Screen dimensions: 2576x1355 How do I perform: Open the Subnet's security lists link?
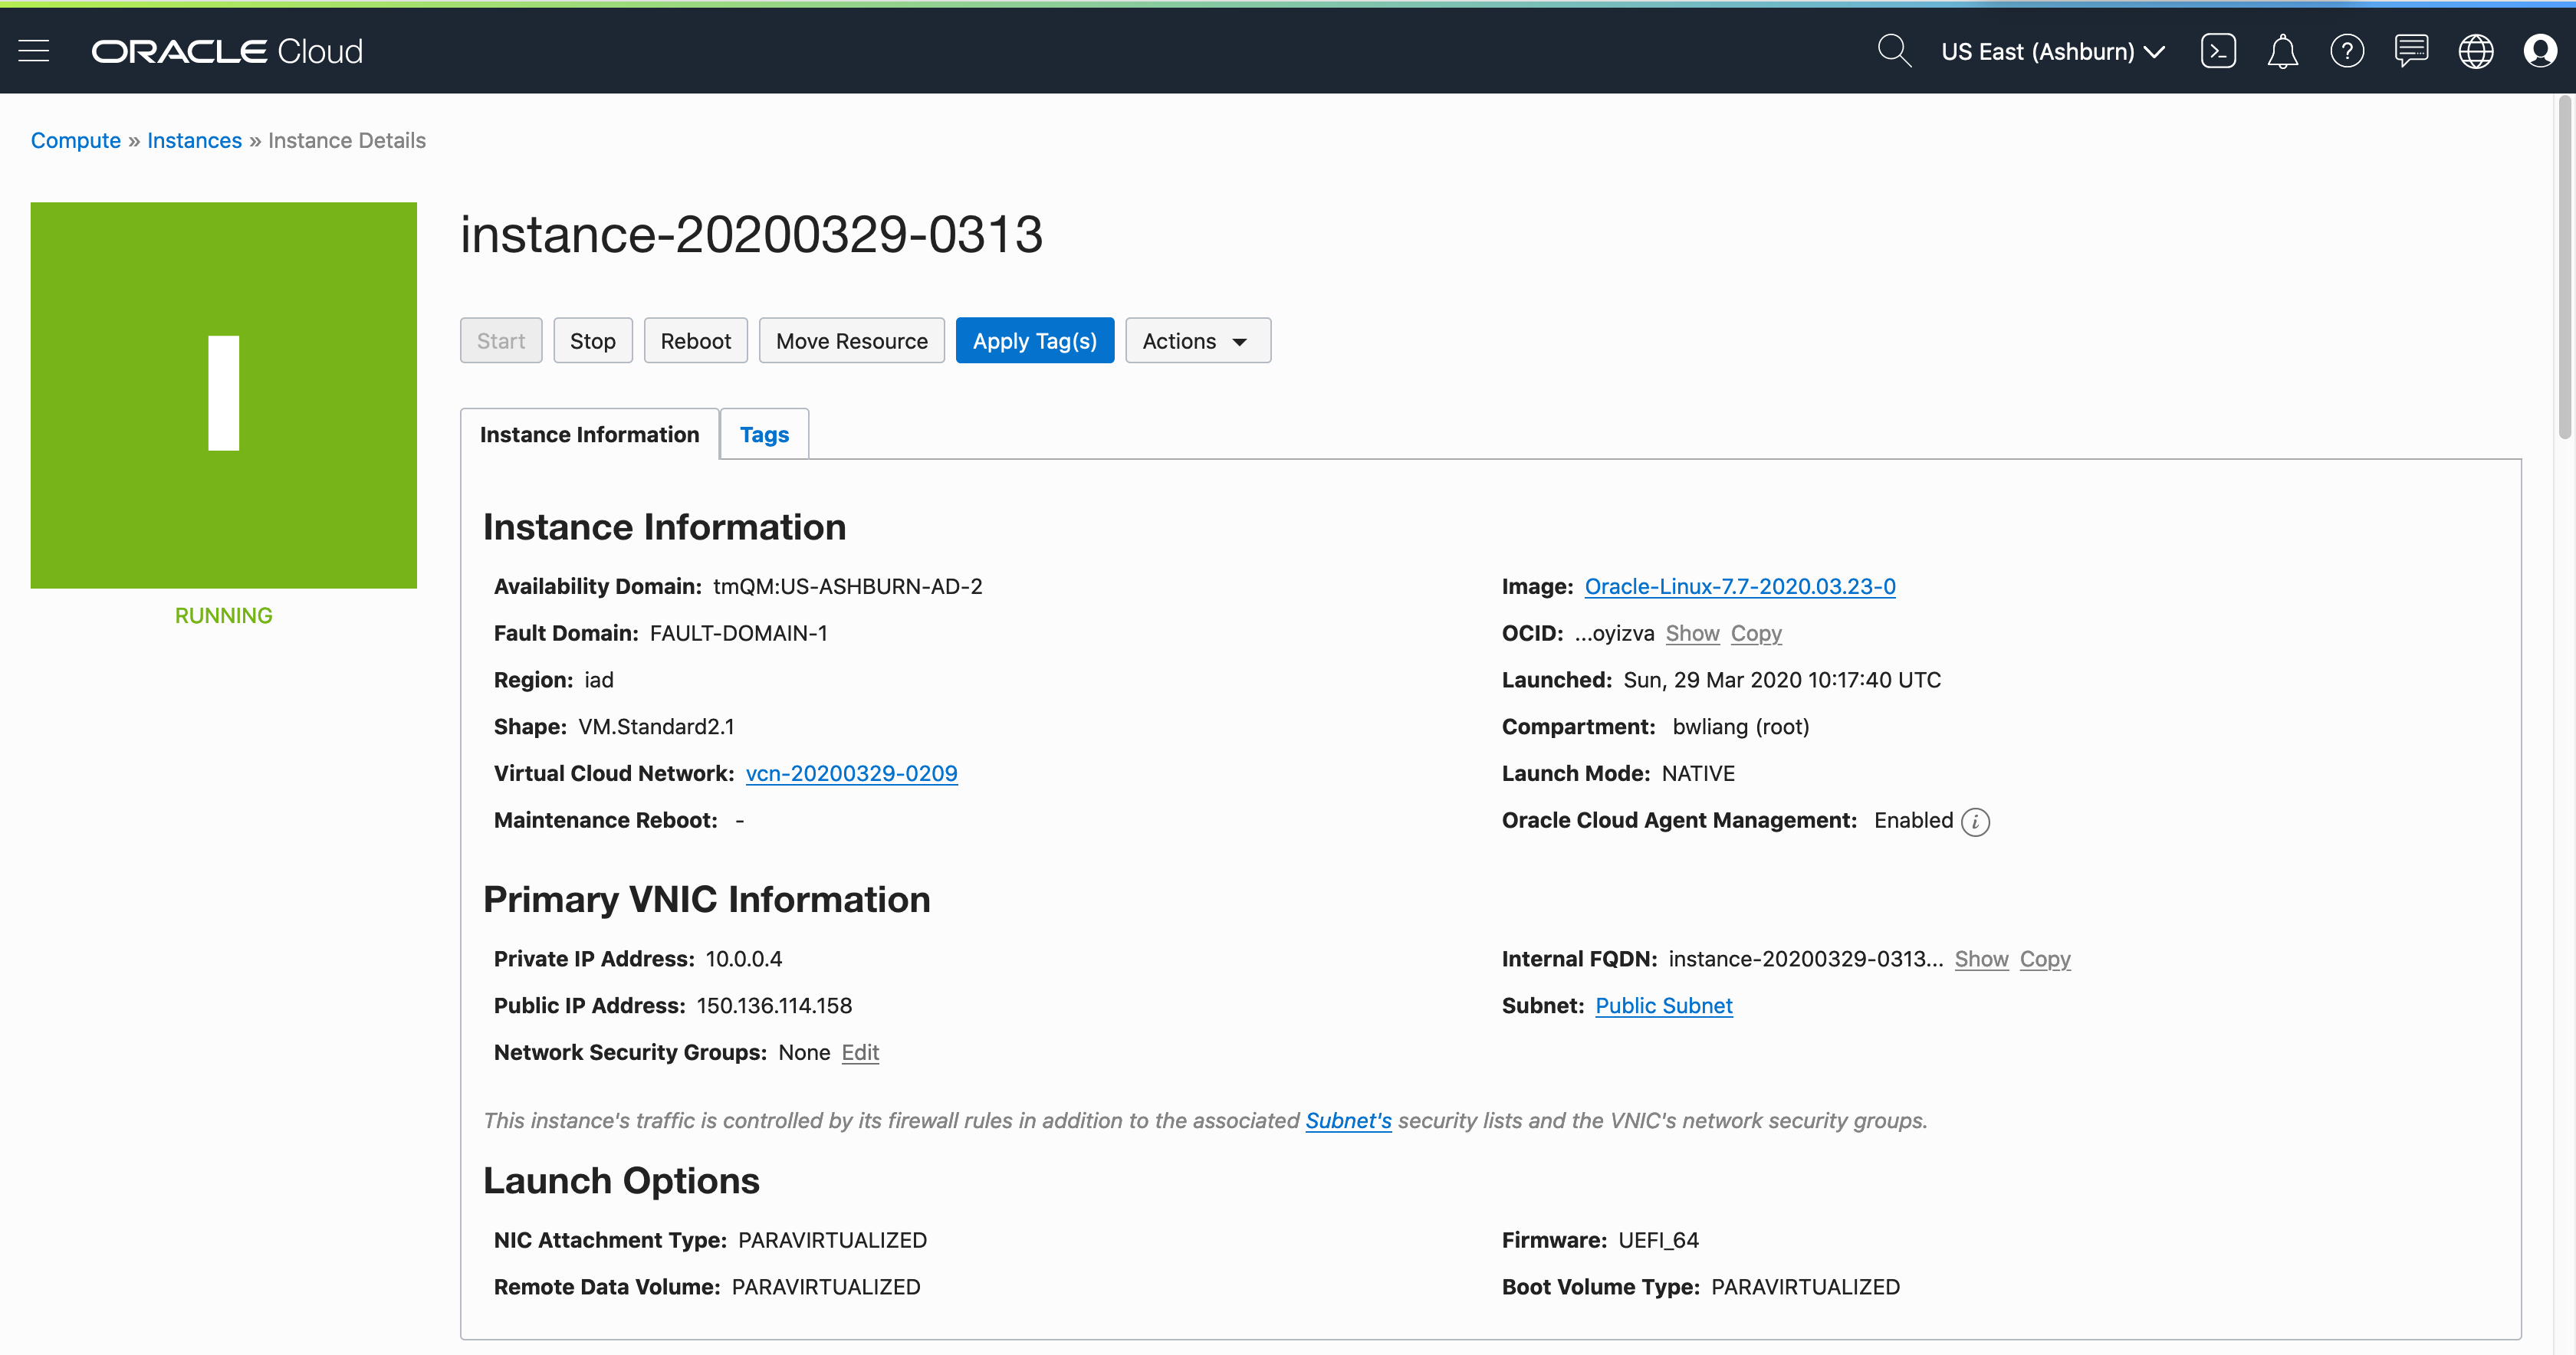click(x=1348, y=1120)
